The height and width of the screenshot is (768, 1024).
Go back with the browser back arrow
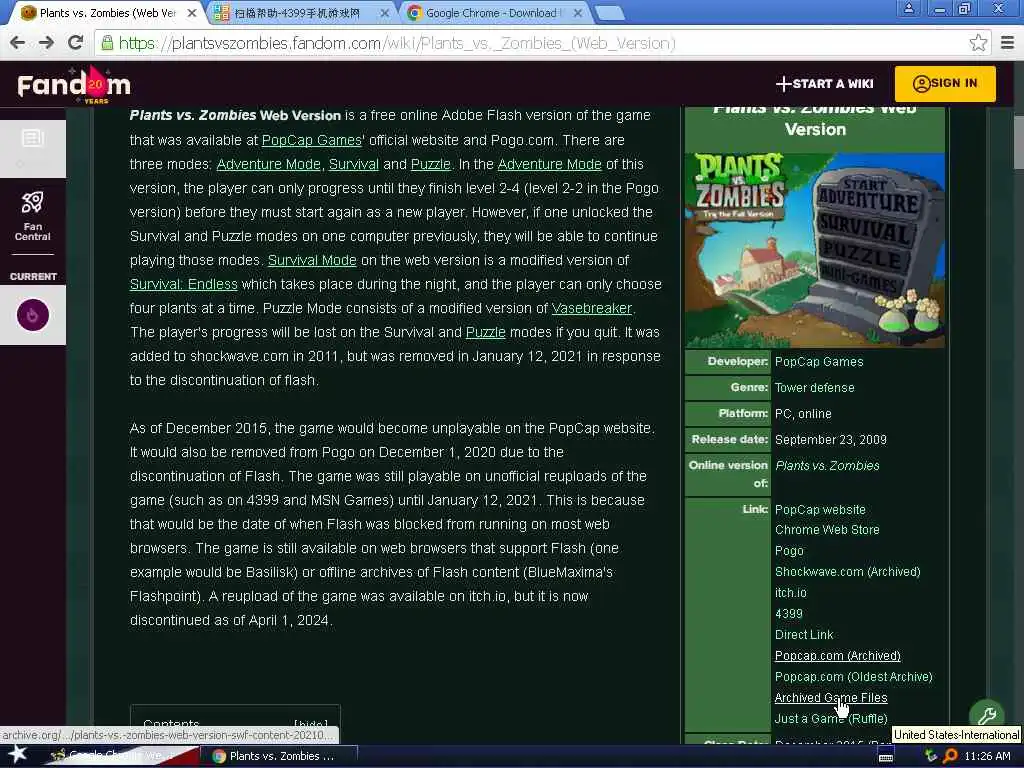coord(18,43)
